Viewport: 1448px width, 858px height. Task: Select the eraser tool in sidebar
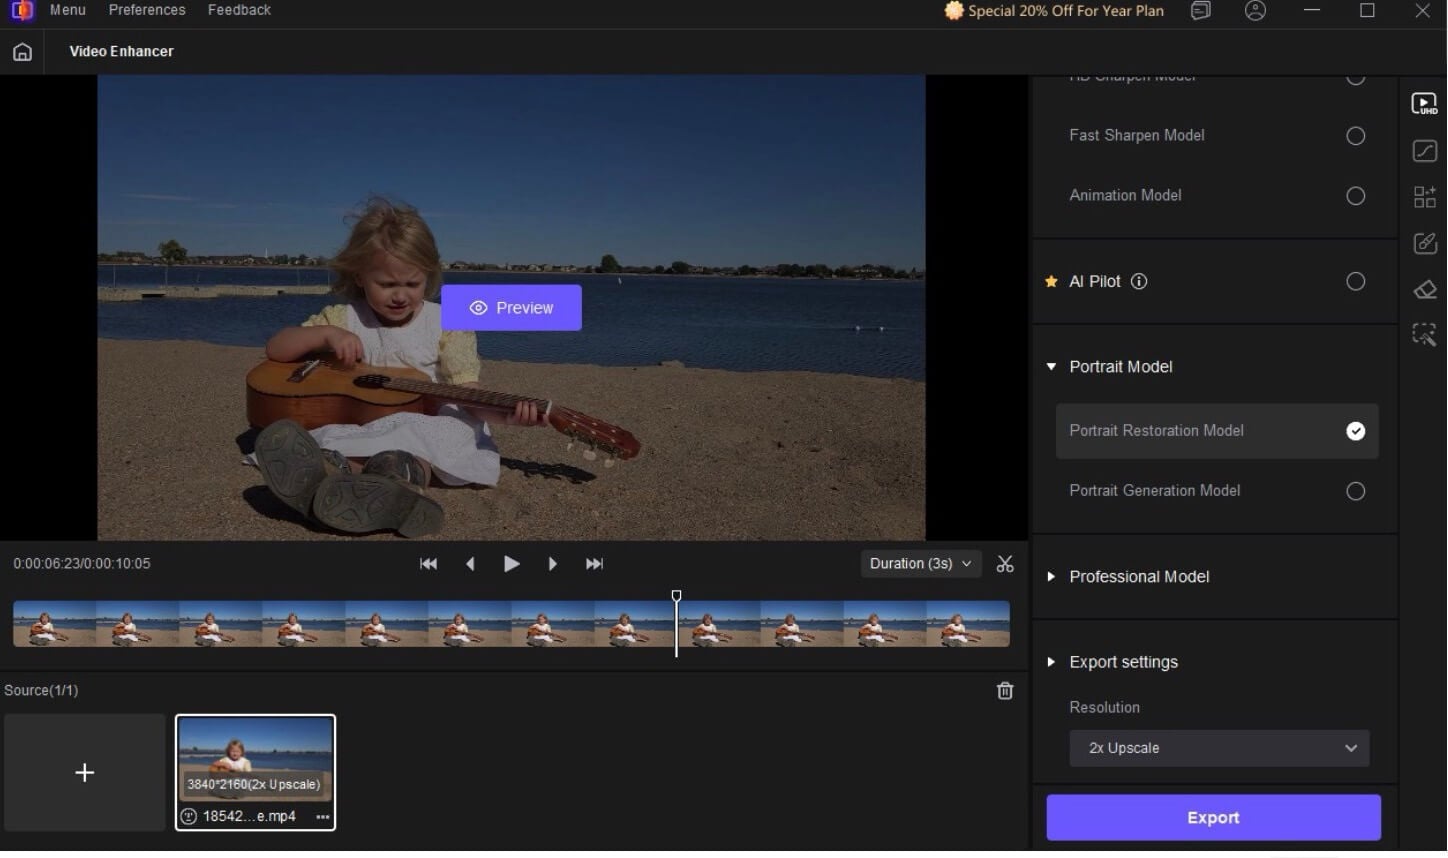click(x=1424, y=289)
